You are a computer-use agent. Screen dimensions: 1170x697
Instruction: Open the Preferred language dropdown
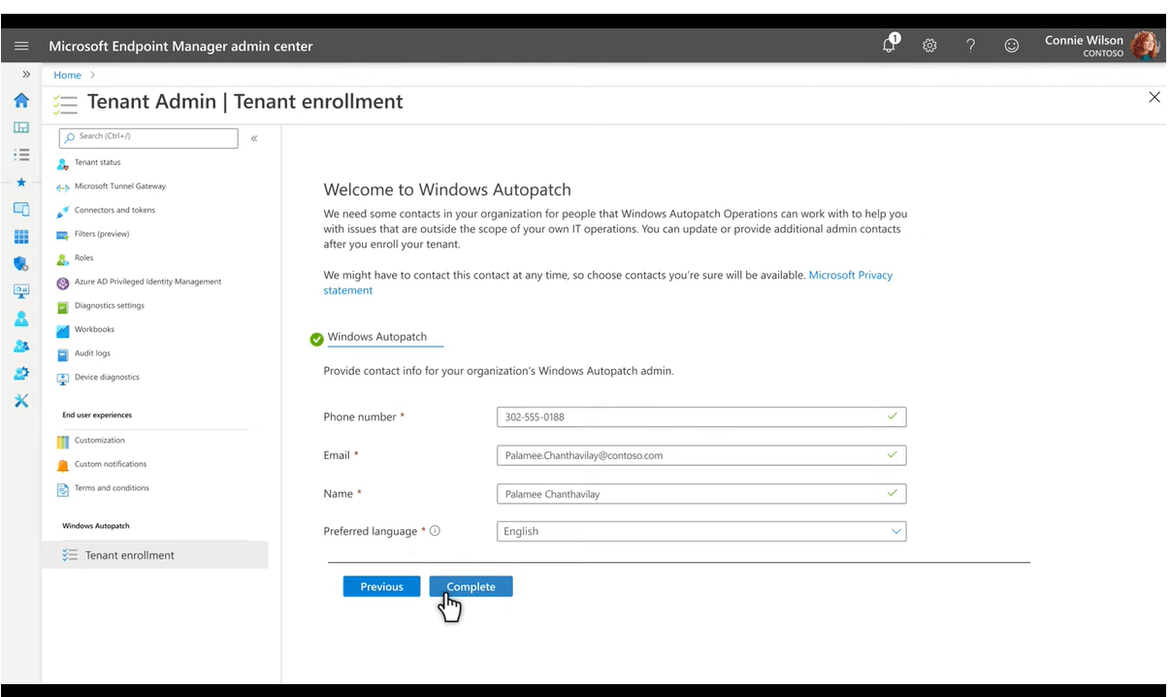tap(701, 531)
